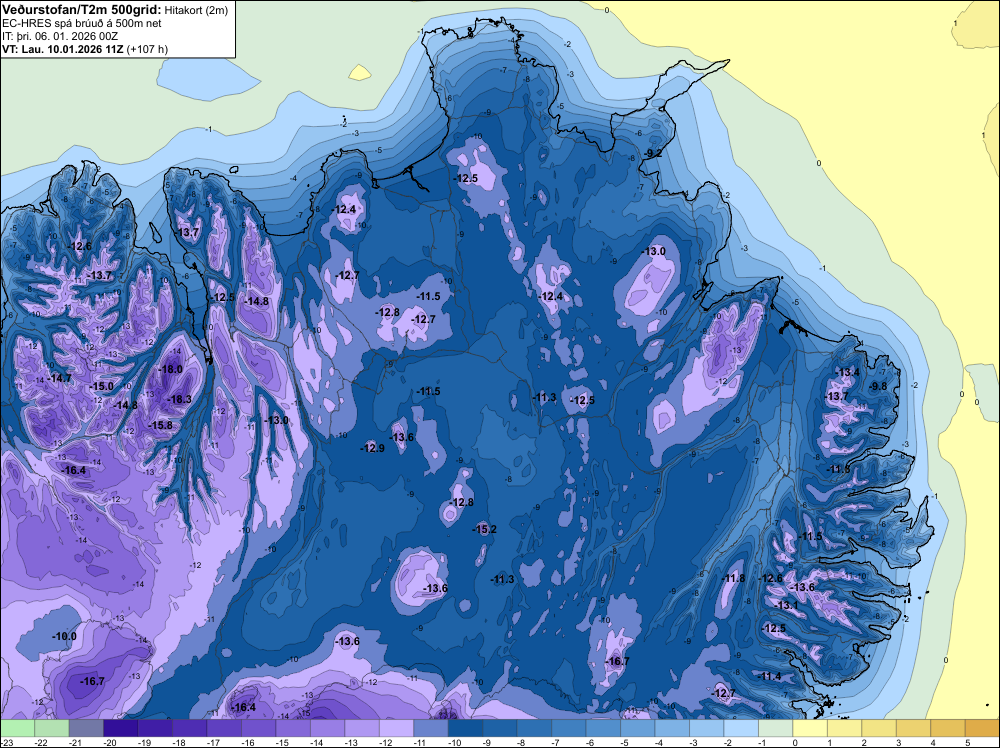Select the legend swatch between -23 and -22
The image size is (1000, 748).
tap(17, 728)
